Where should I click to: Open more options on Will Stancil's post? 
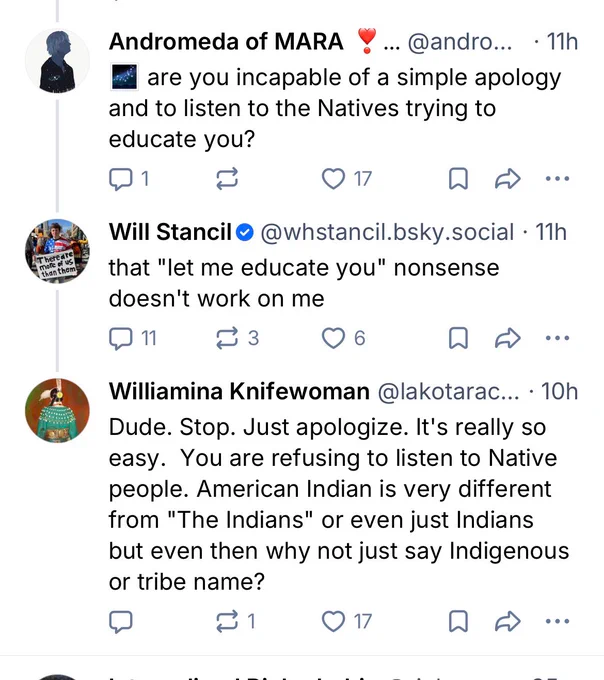pyautogui.click(x=557, y=338)
